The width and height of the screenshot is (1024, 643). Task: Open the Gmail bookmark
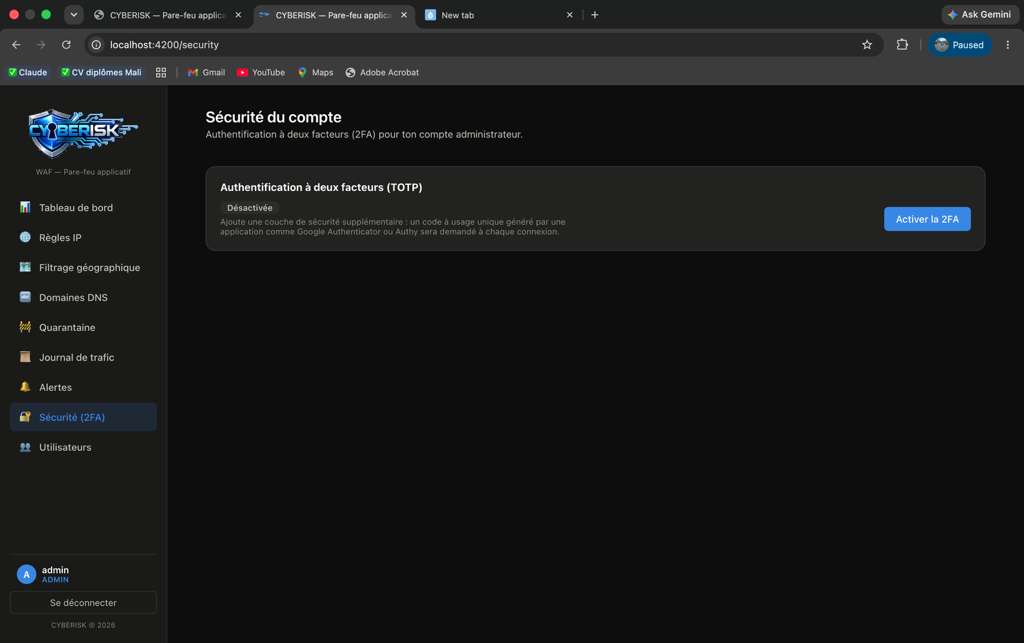point(206,72)
